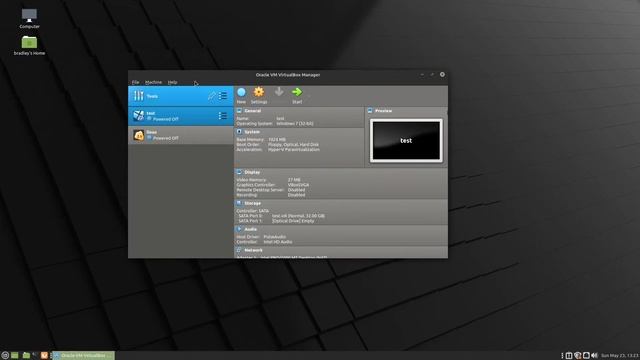Click the test VM preview thumbnail
This screenshot has height=360, width=640.
click(406, 140)
